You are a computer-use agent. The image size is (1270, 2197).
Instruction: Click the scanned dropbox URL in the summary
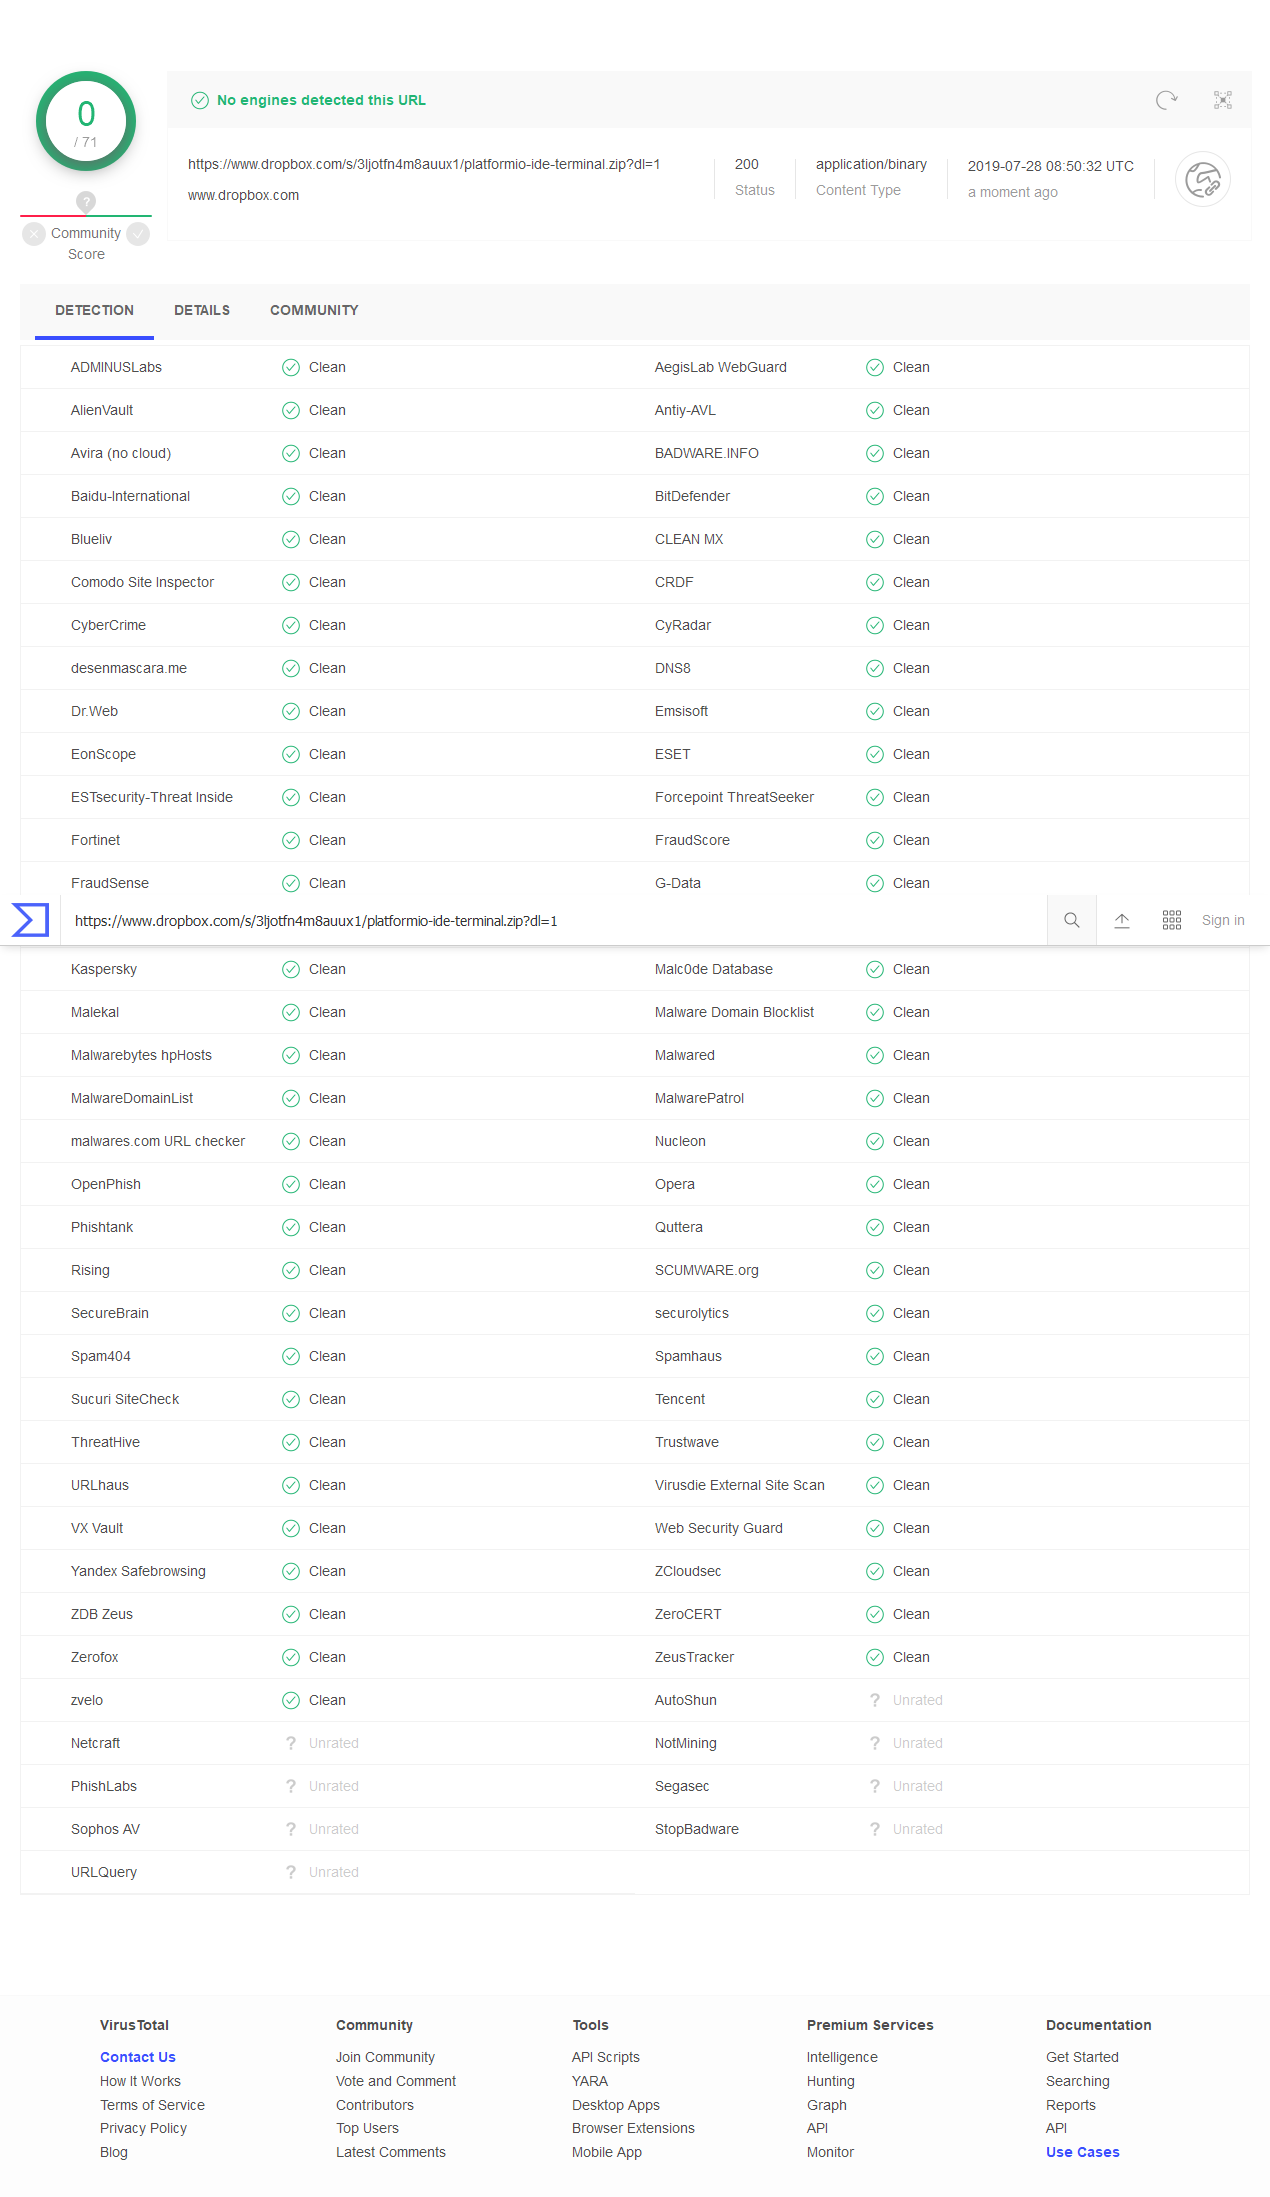[424, 164]
